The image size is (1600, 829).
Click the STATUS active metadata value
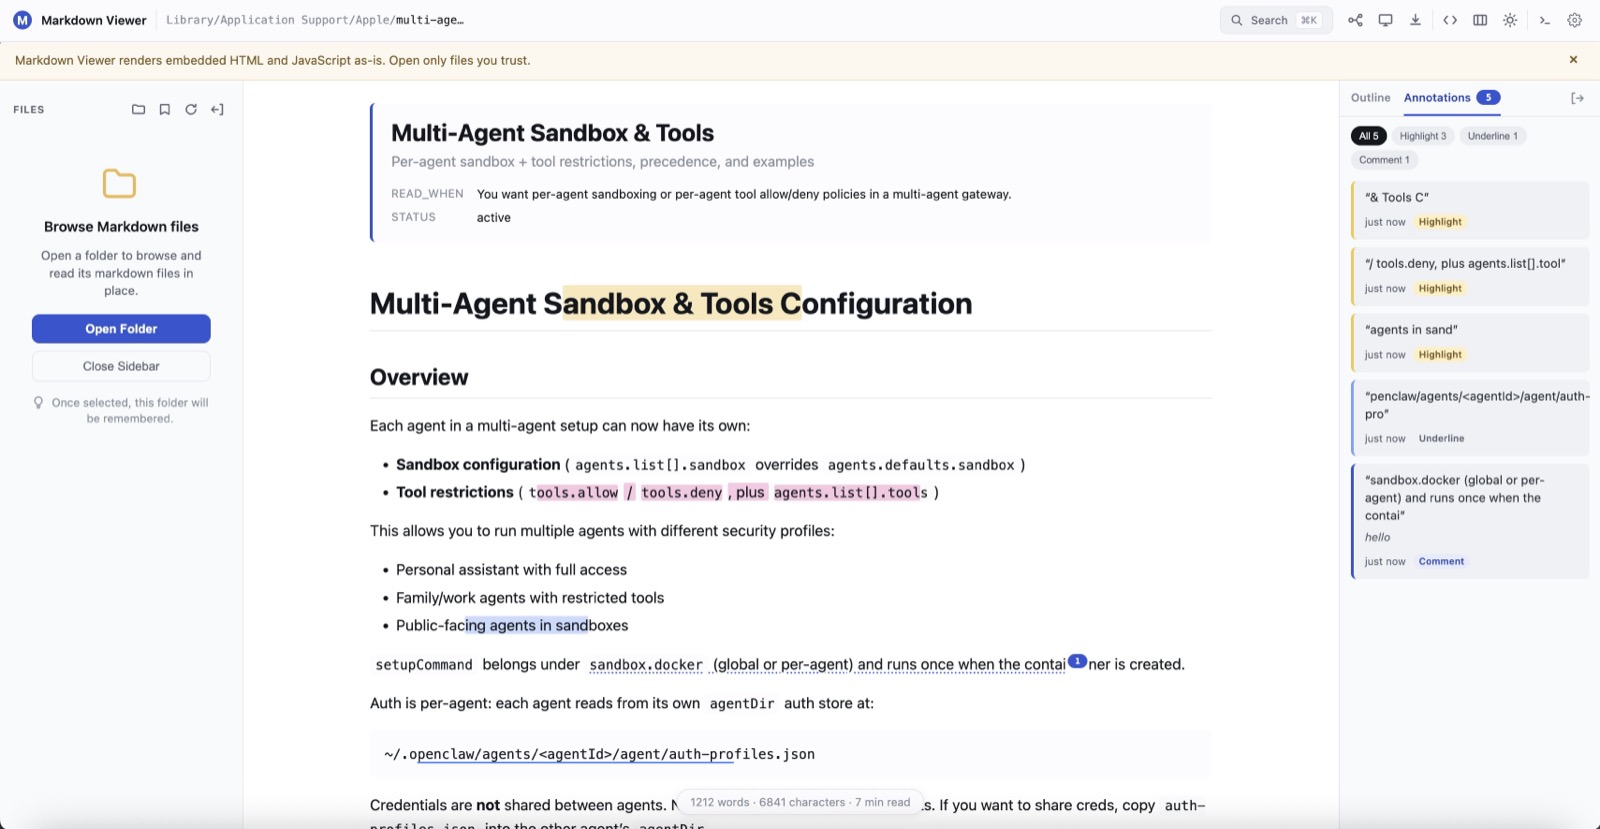pyautogui.click(x=494, y=217)
